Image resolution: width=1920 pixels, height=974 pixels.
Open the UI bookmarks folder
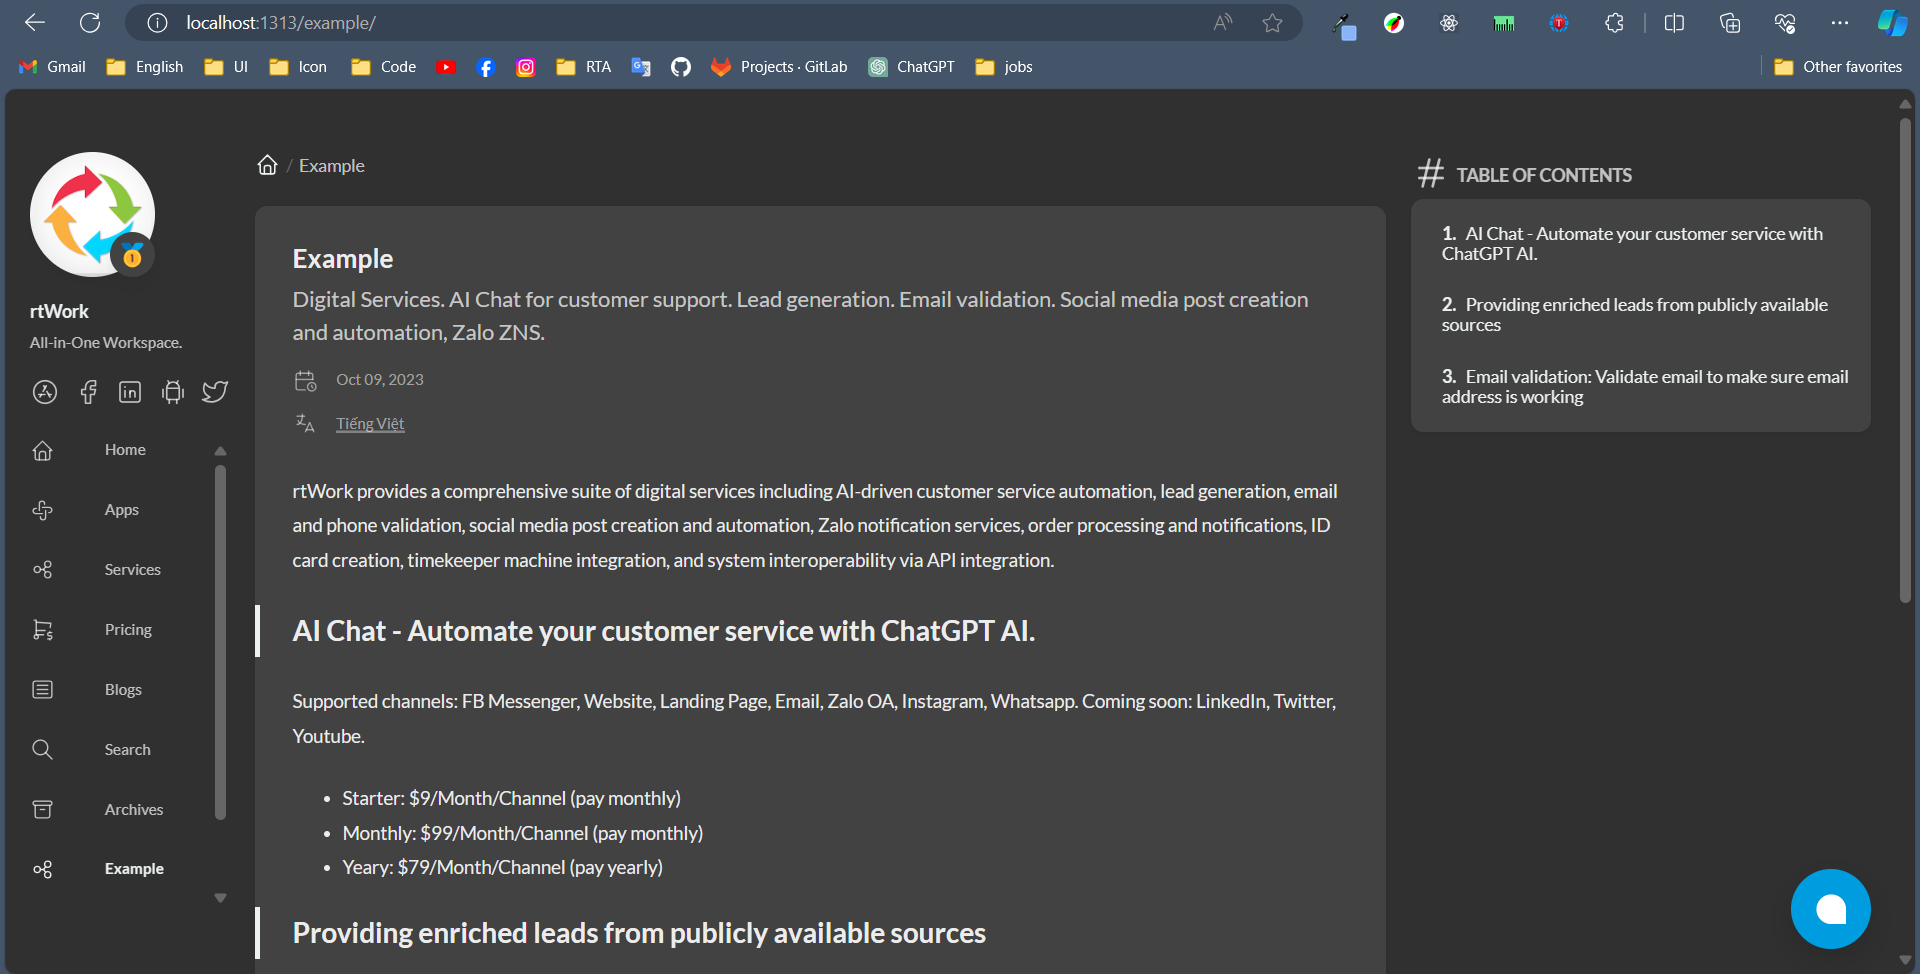tap(226, 67)
